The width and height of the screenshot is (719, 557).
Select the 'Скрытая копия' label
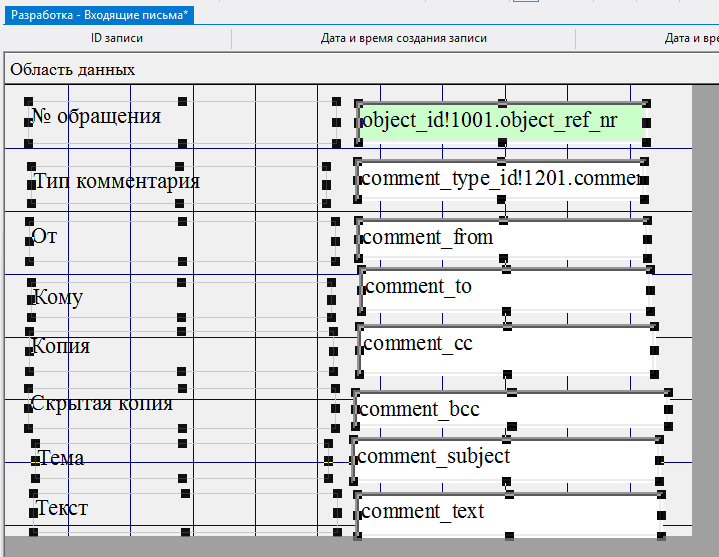pyautogui.click(x=102, y=404)
